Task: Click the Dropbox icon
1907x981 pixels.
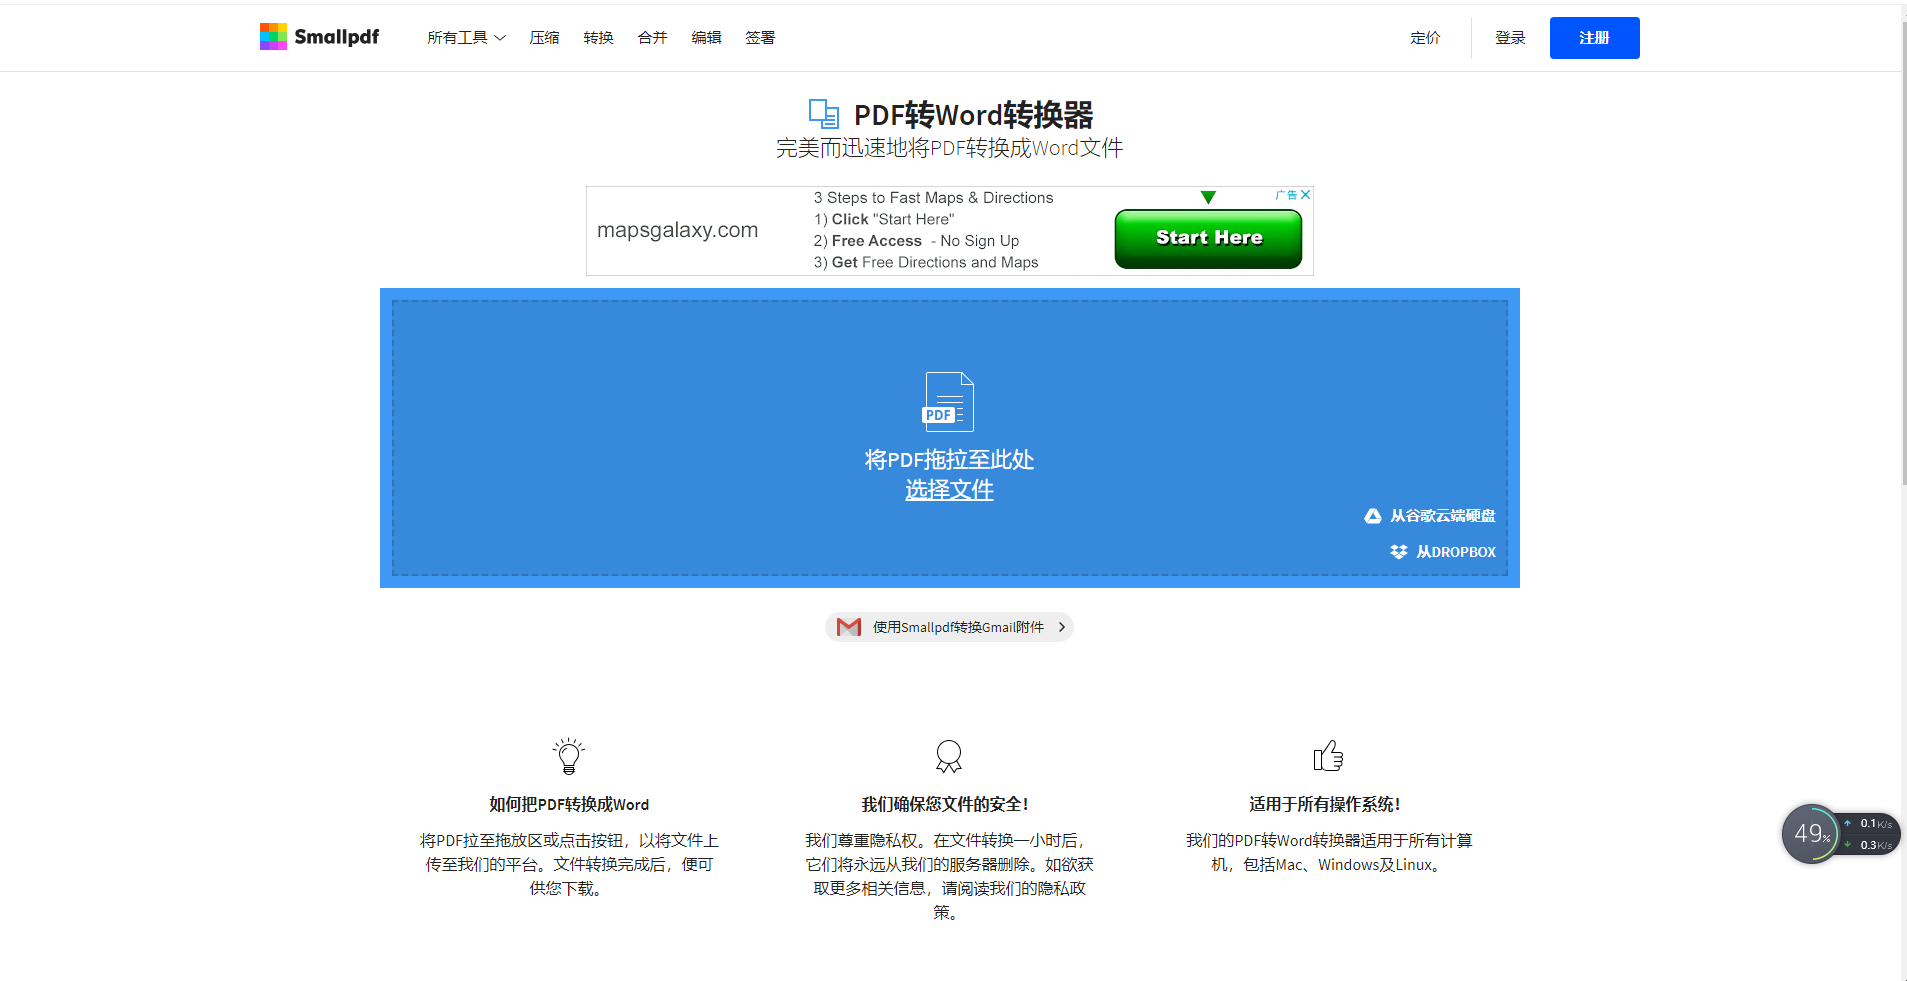Action: tap(1398, 552)
